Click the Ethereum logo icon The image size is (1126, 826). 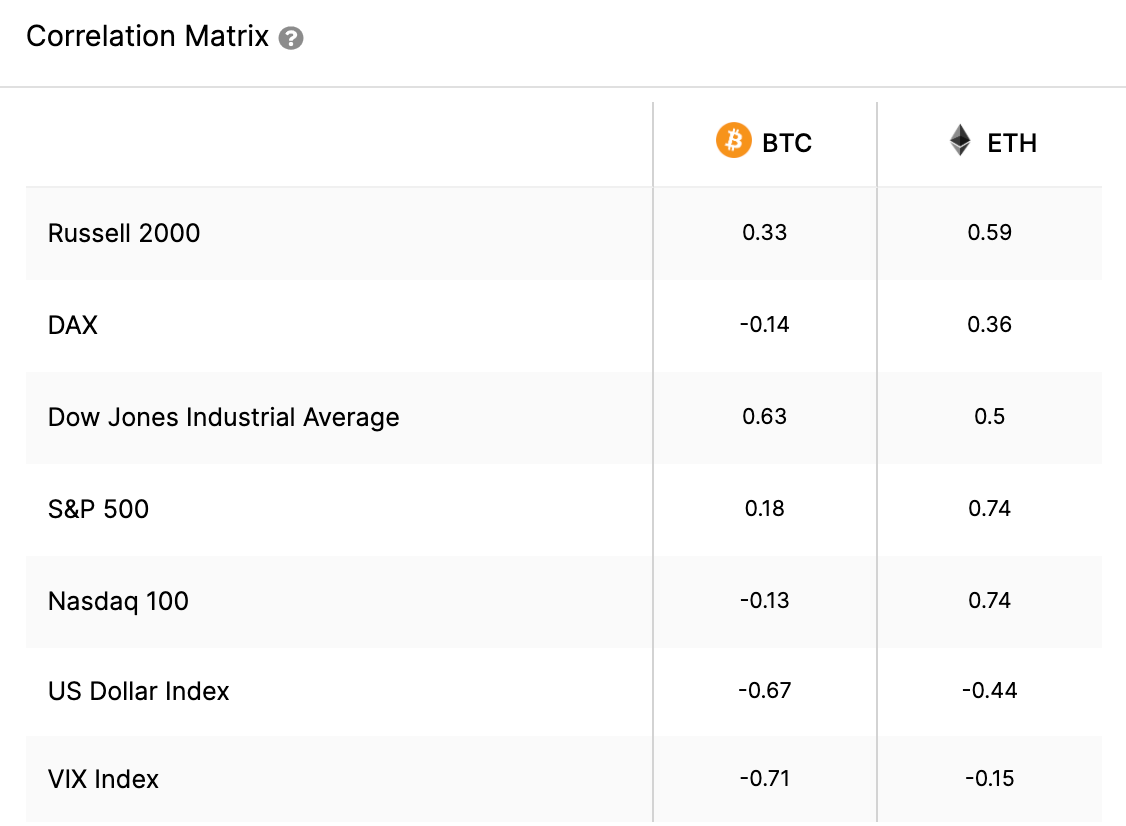960,141
